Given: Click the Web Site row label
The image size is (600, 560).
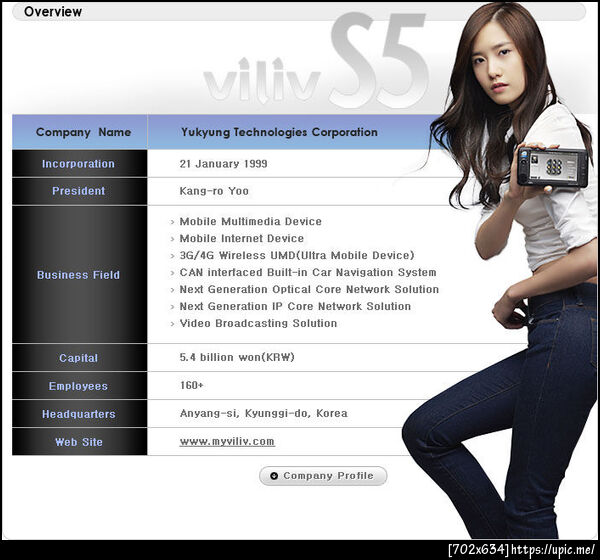Looking at the screenshot, I should [78, 442].
